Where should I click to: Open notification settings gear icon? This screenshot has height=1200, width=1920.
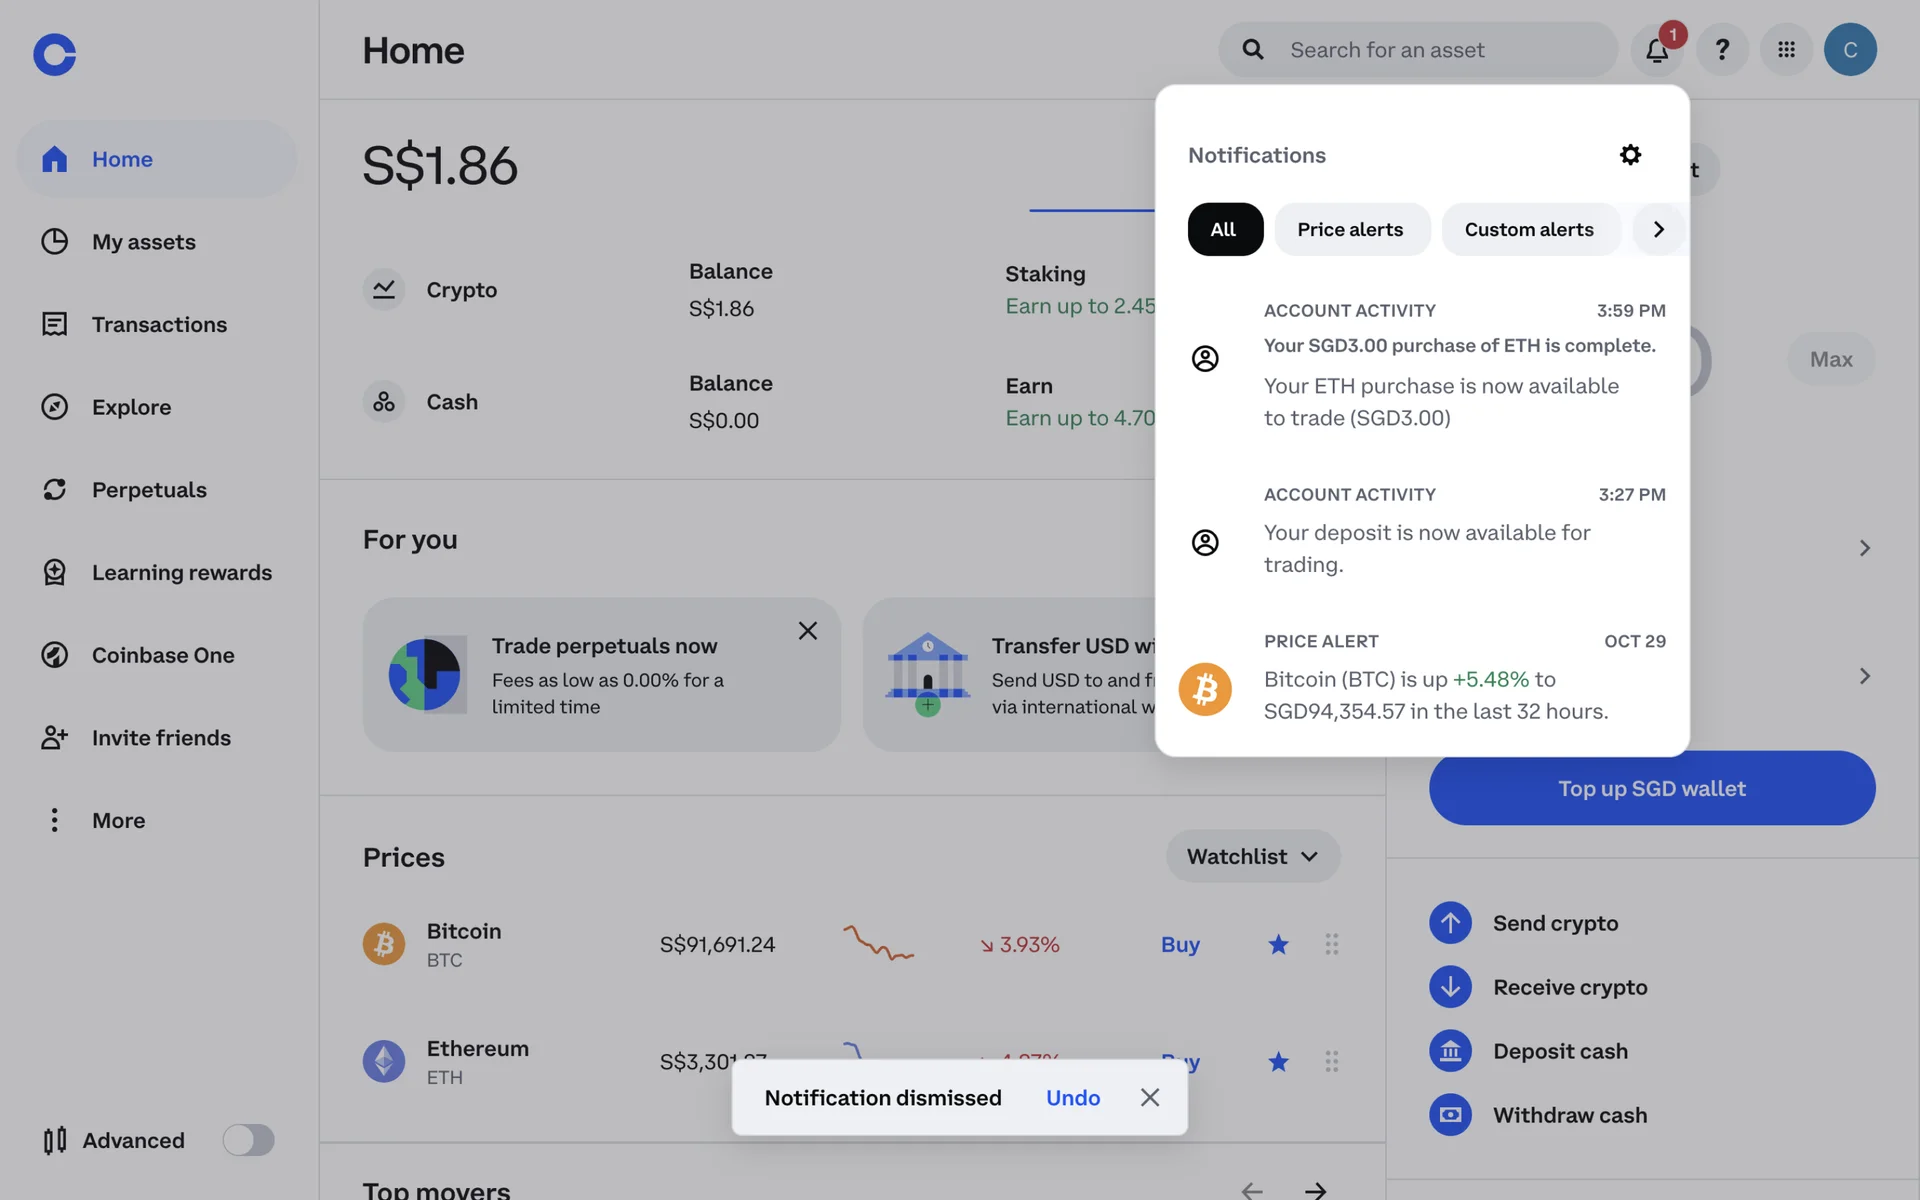[1630, 155]
